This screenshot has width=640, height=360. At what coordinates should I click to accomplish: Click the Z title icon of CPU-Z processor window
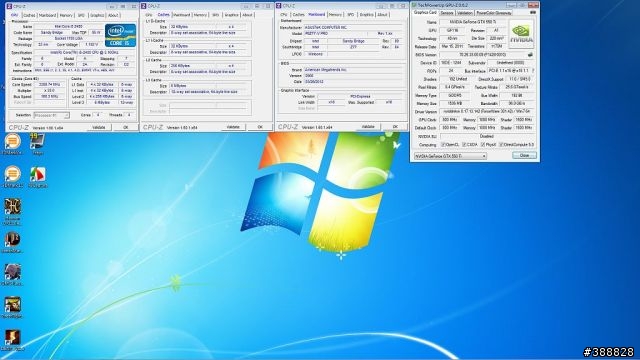pyautogui.click(x=10, y=7)
